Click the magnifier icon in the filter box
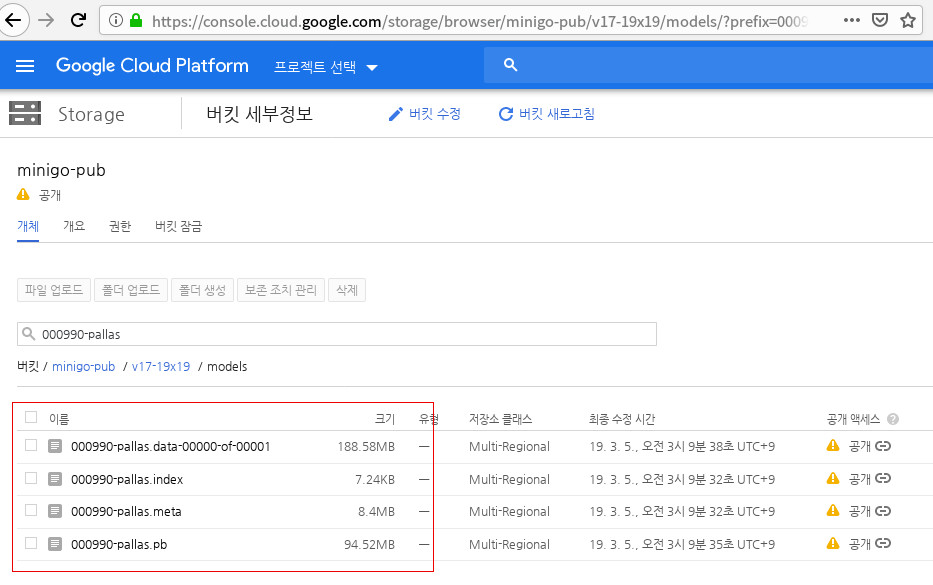Screen dimensions: 933x585 (29, 334)
